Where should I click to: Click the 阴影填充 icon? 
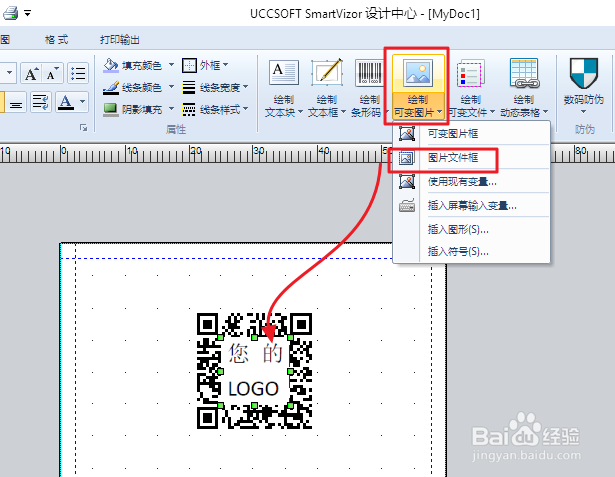(x=111, y=109)
